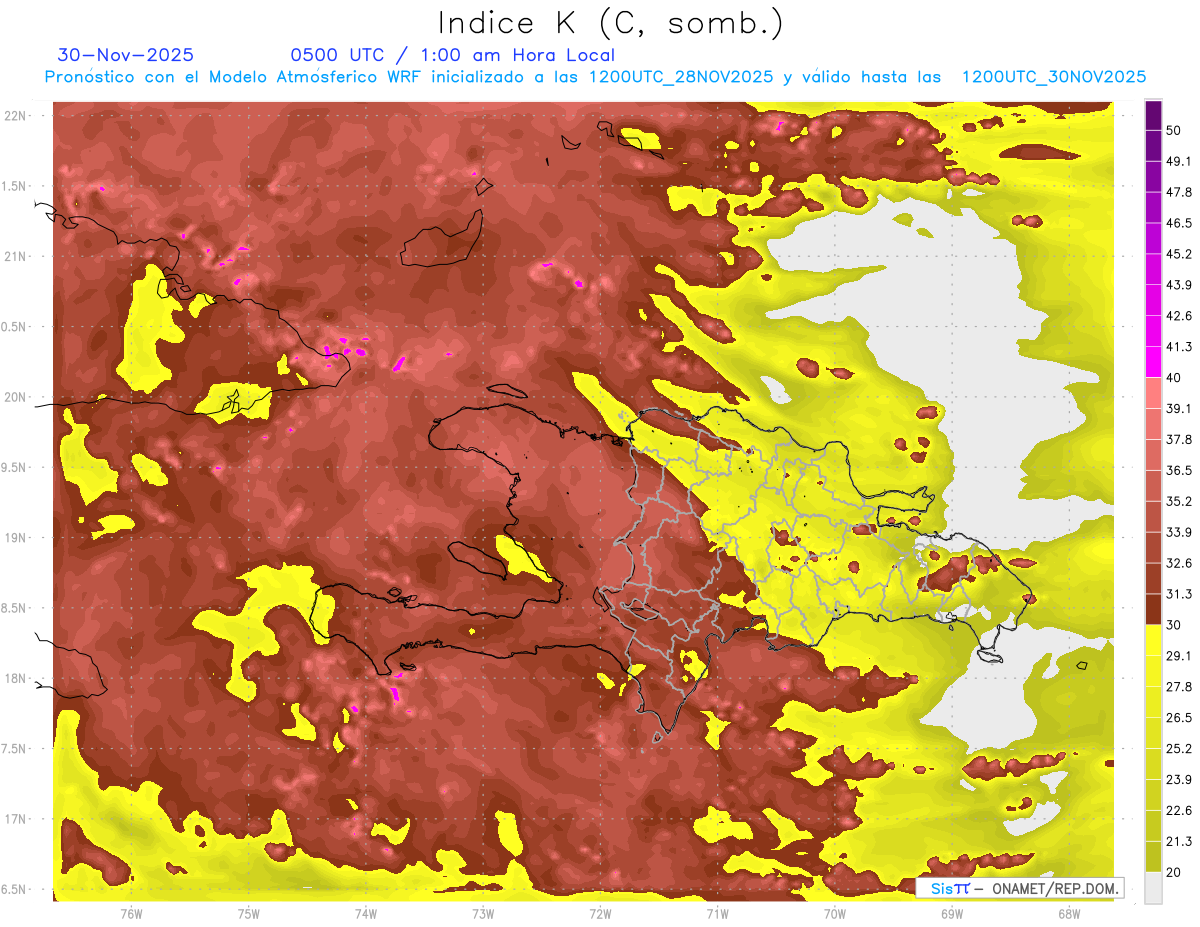Image resolution: width=1200 pixels, height=927 pixels.
Task: Click the colorbar value '20'
Action: pyautogui.click(x=1174, y=872)
